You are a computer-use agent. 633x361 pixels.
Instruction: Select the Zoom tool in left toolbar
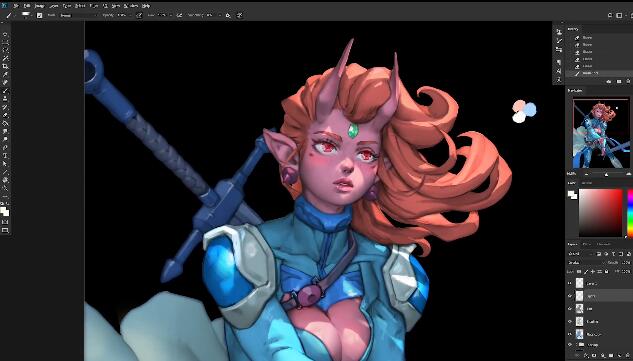coord(5,188)
